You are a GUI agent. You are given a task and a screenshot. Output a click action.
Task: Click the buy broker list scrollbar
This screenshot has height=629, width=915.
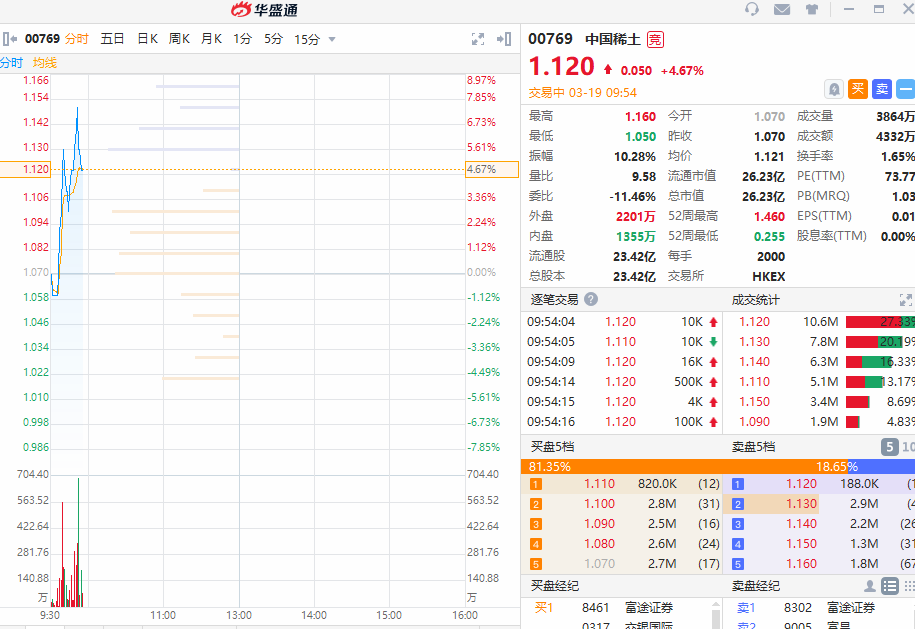pos(715,614)
